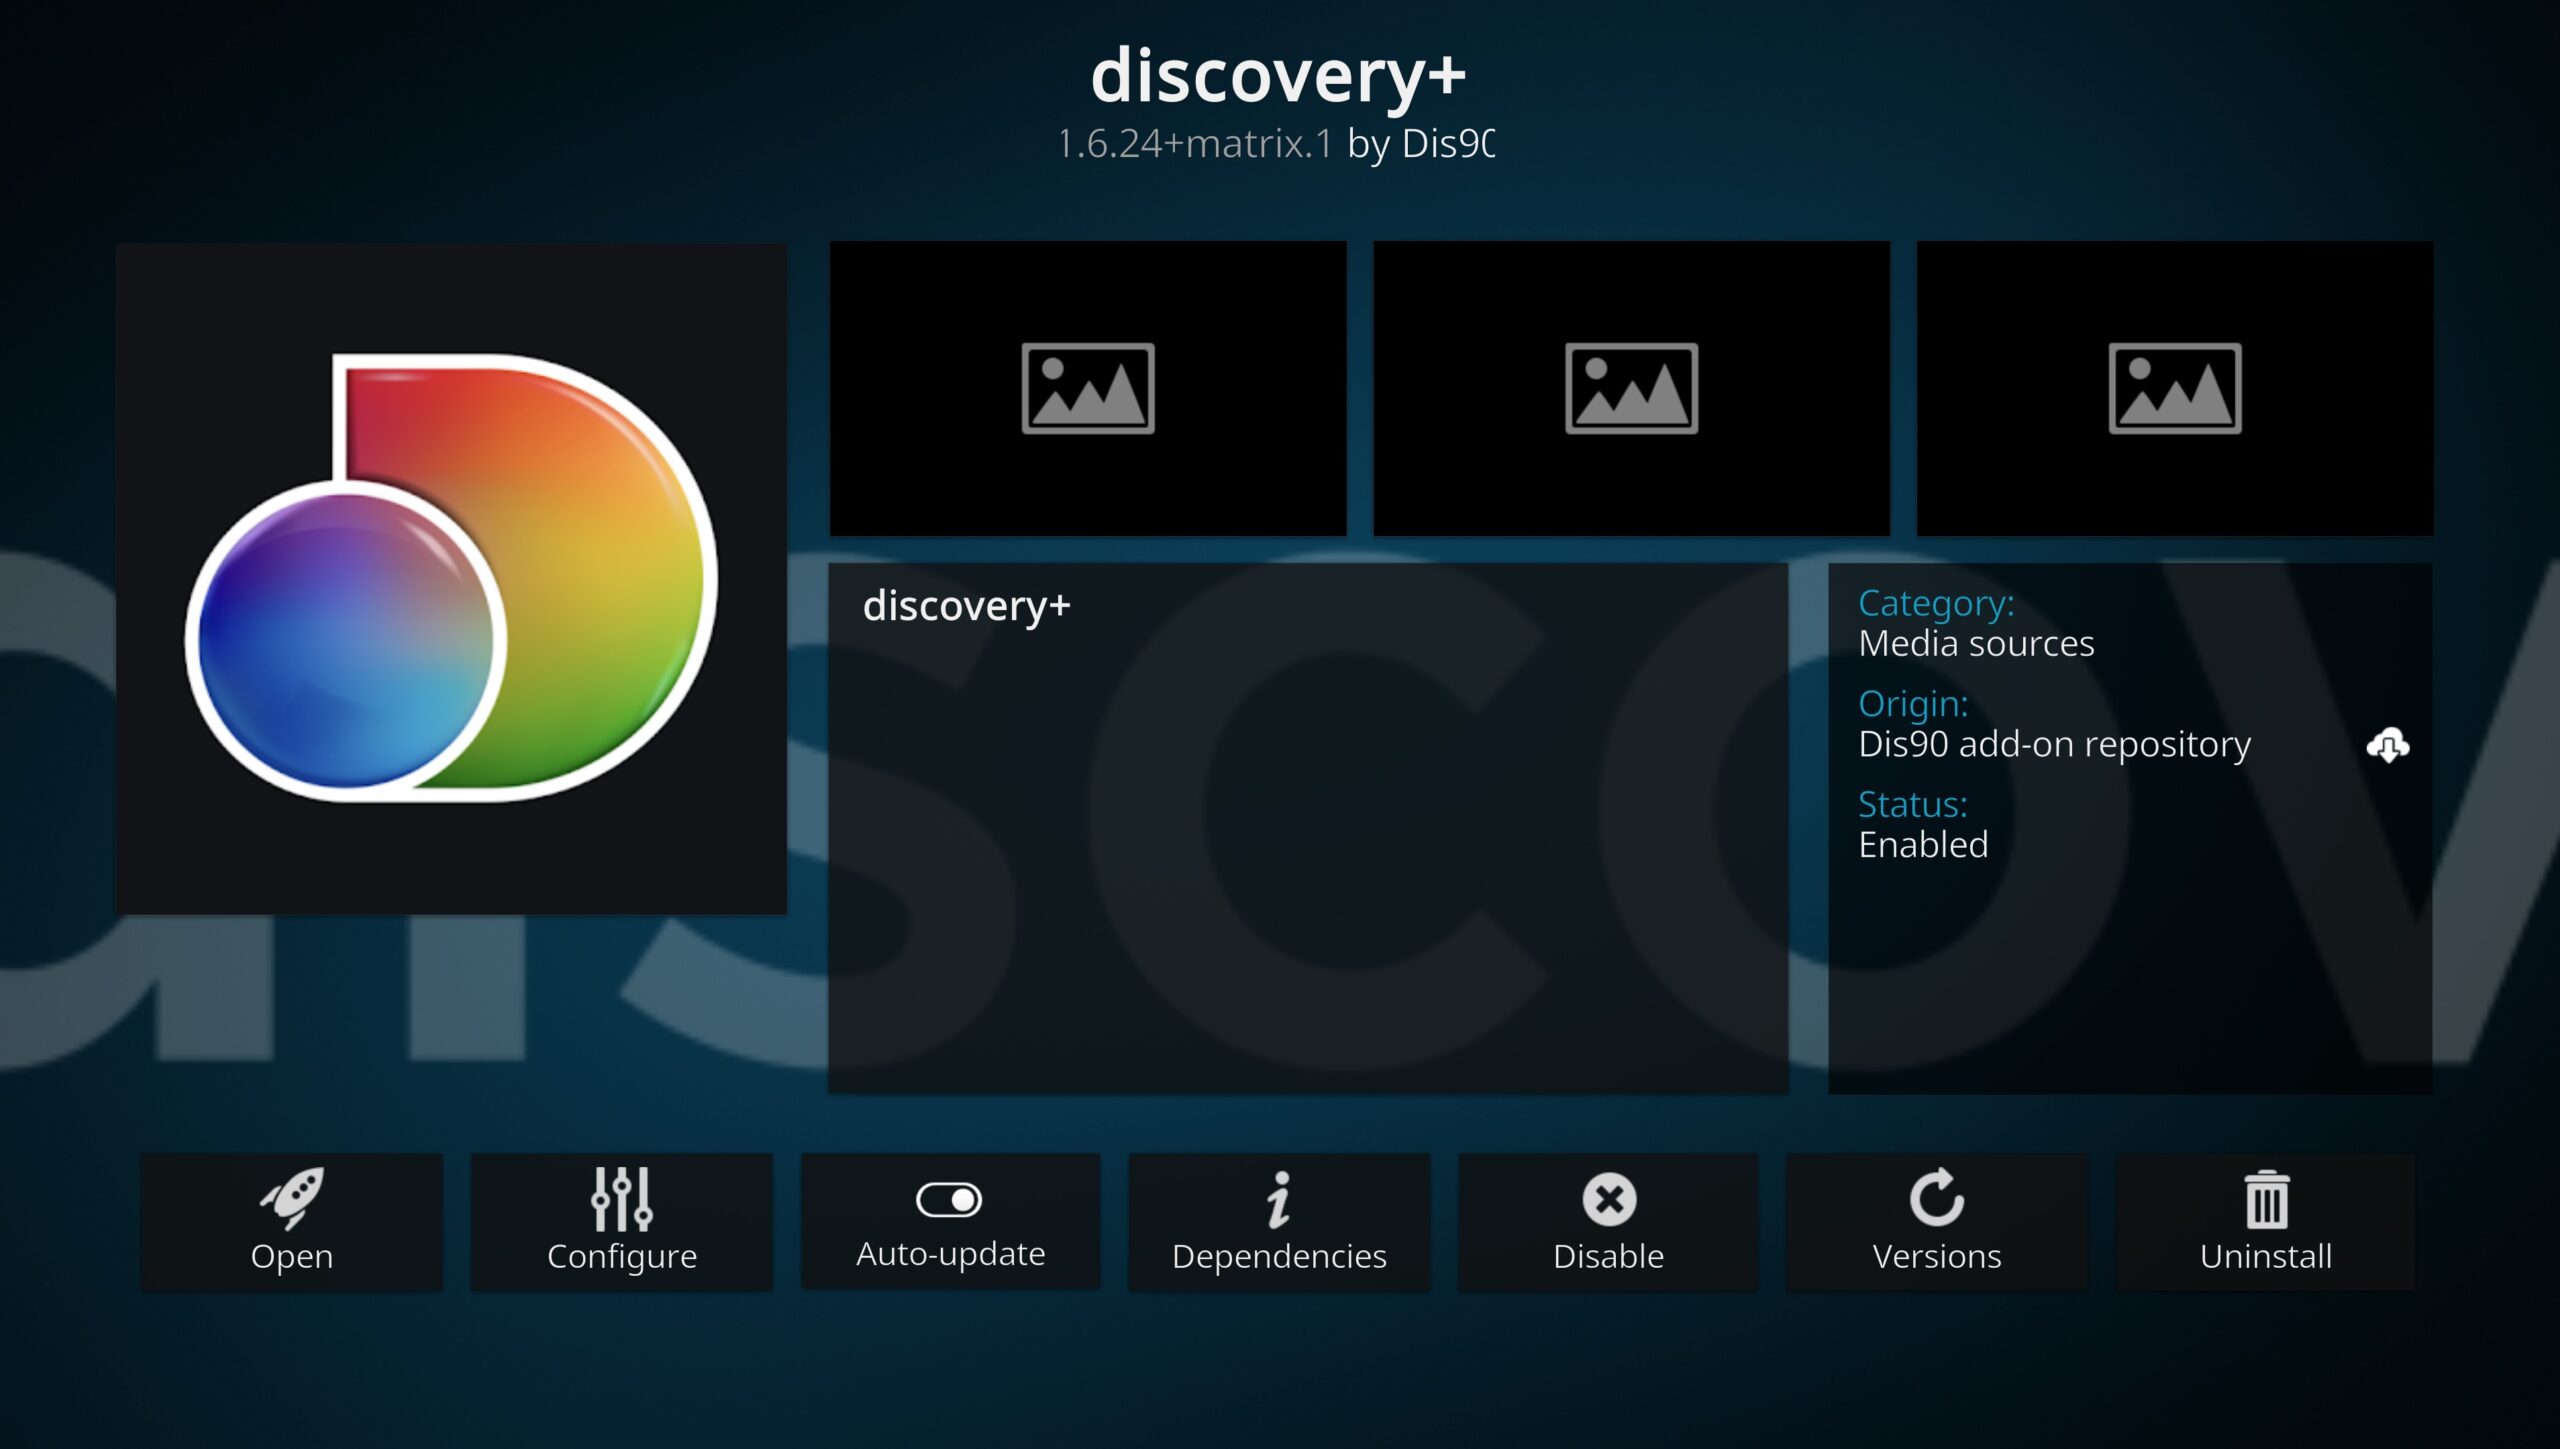Viewport: 2560px width, 1449px height.
Task: Click the cloud download icon by Origin
Action: coord(2388,745)
